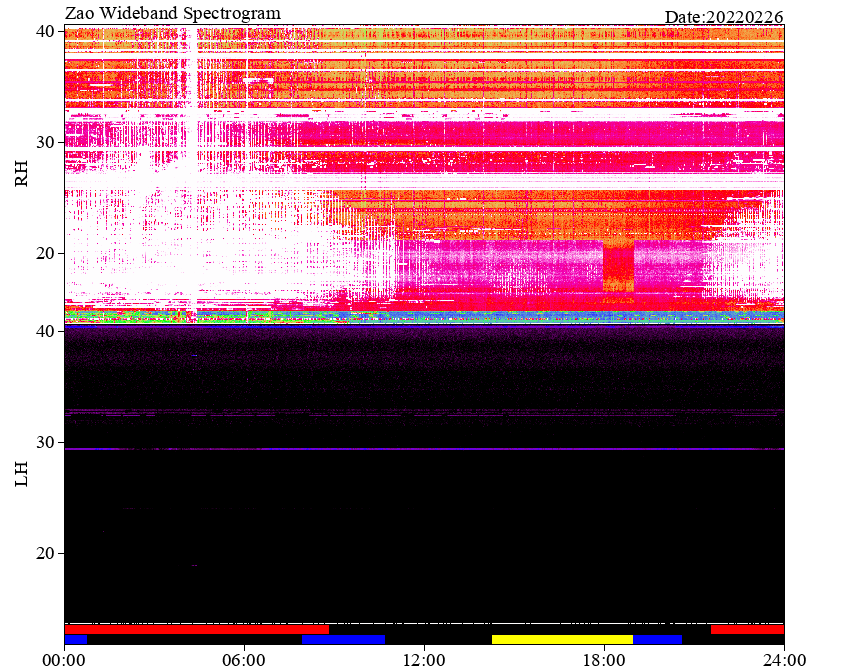Viewport: 848px width, 668px height.
Task: Select the 20 tick label on LH axis
Action: (x=45, y=553)
